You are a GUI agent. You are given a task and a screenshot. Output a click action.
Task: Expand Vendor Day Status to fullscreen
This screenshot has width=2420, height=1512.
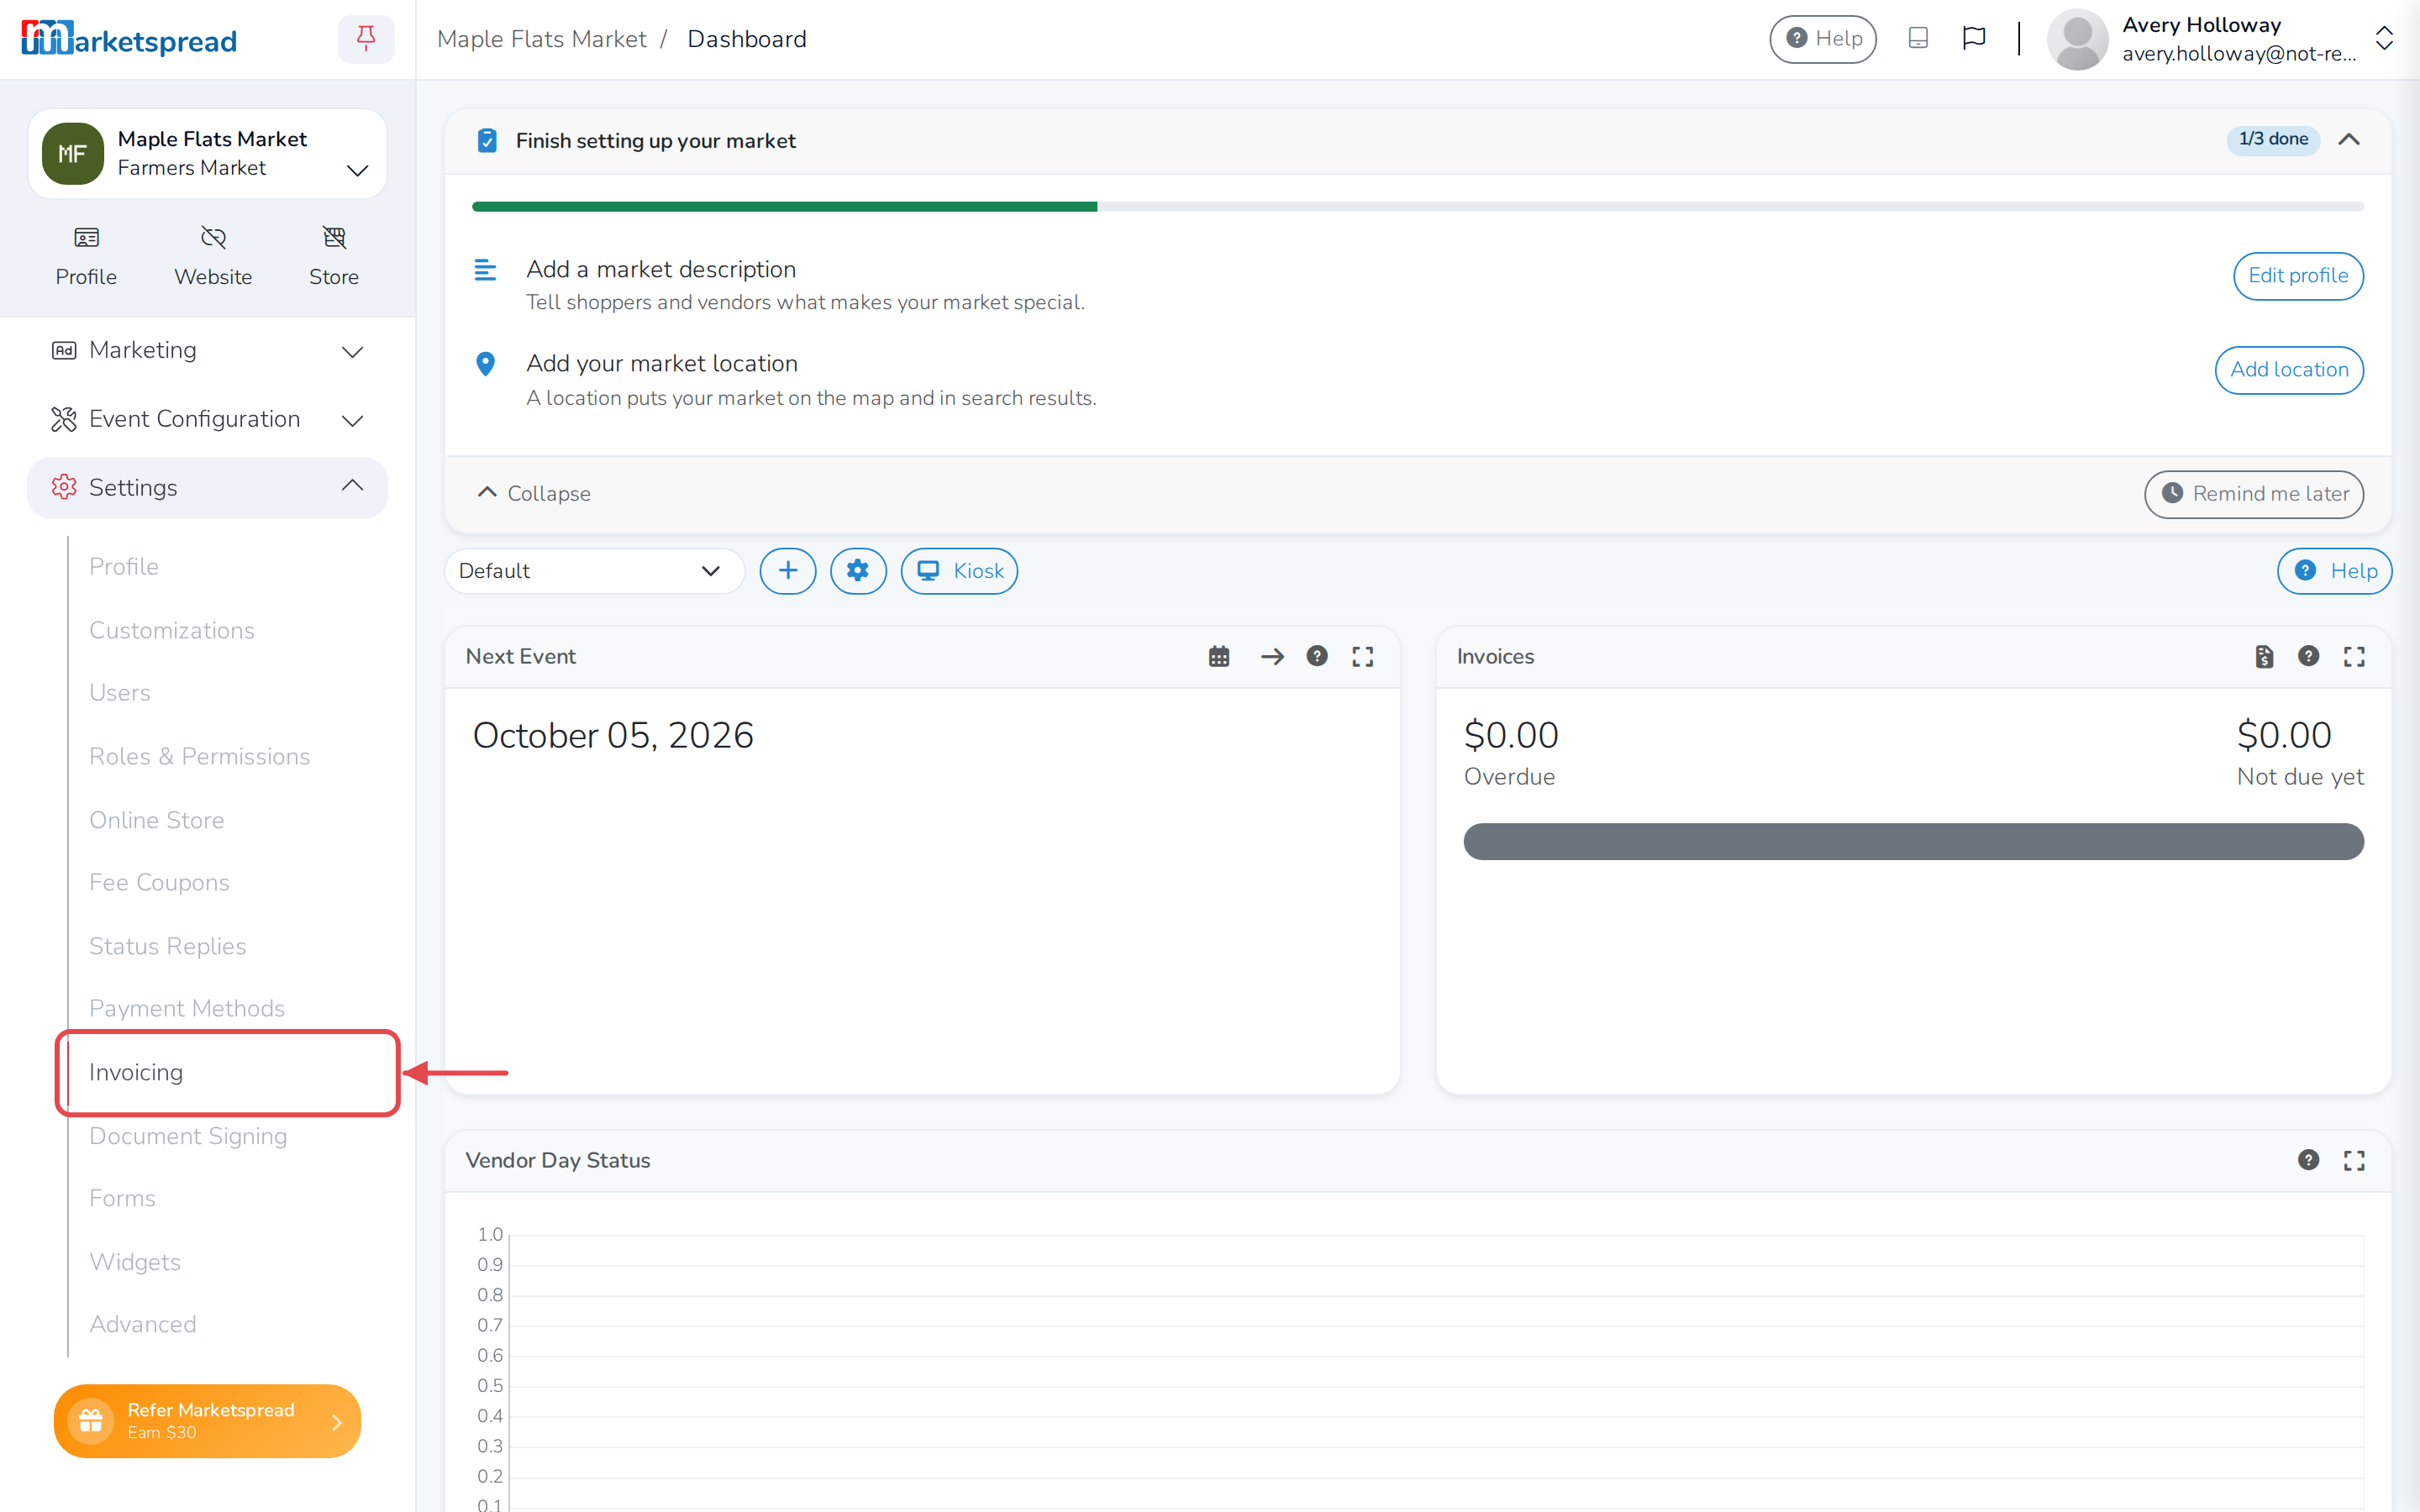[x=2354, y=1160]
